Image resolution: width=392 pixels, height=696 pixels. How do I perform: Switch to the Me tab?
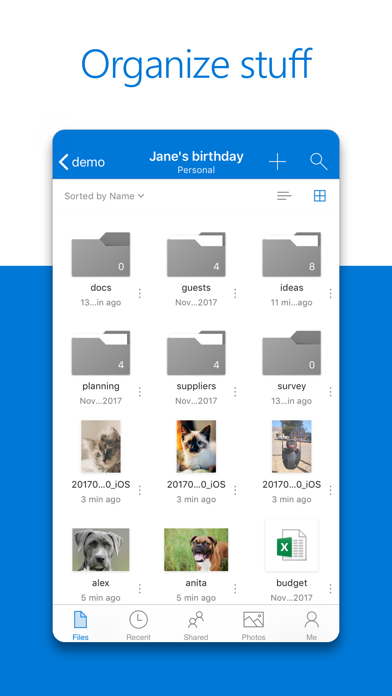[x=312, y=625]
